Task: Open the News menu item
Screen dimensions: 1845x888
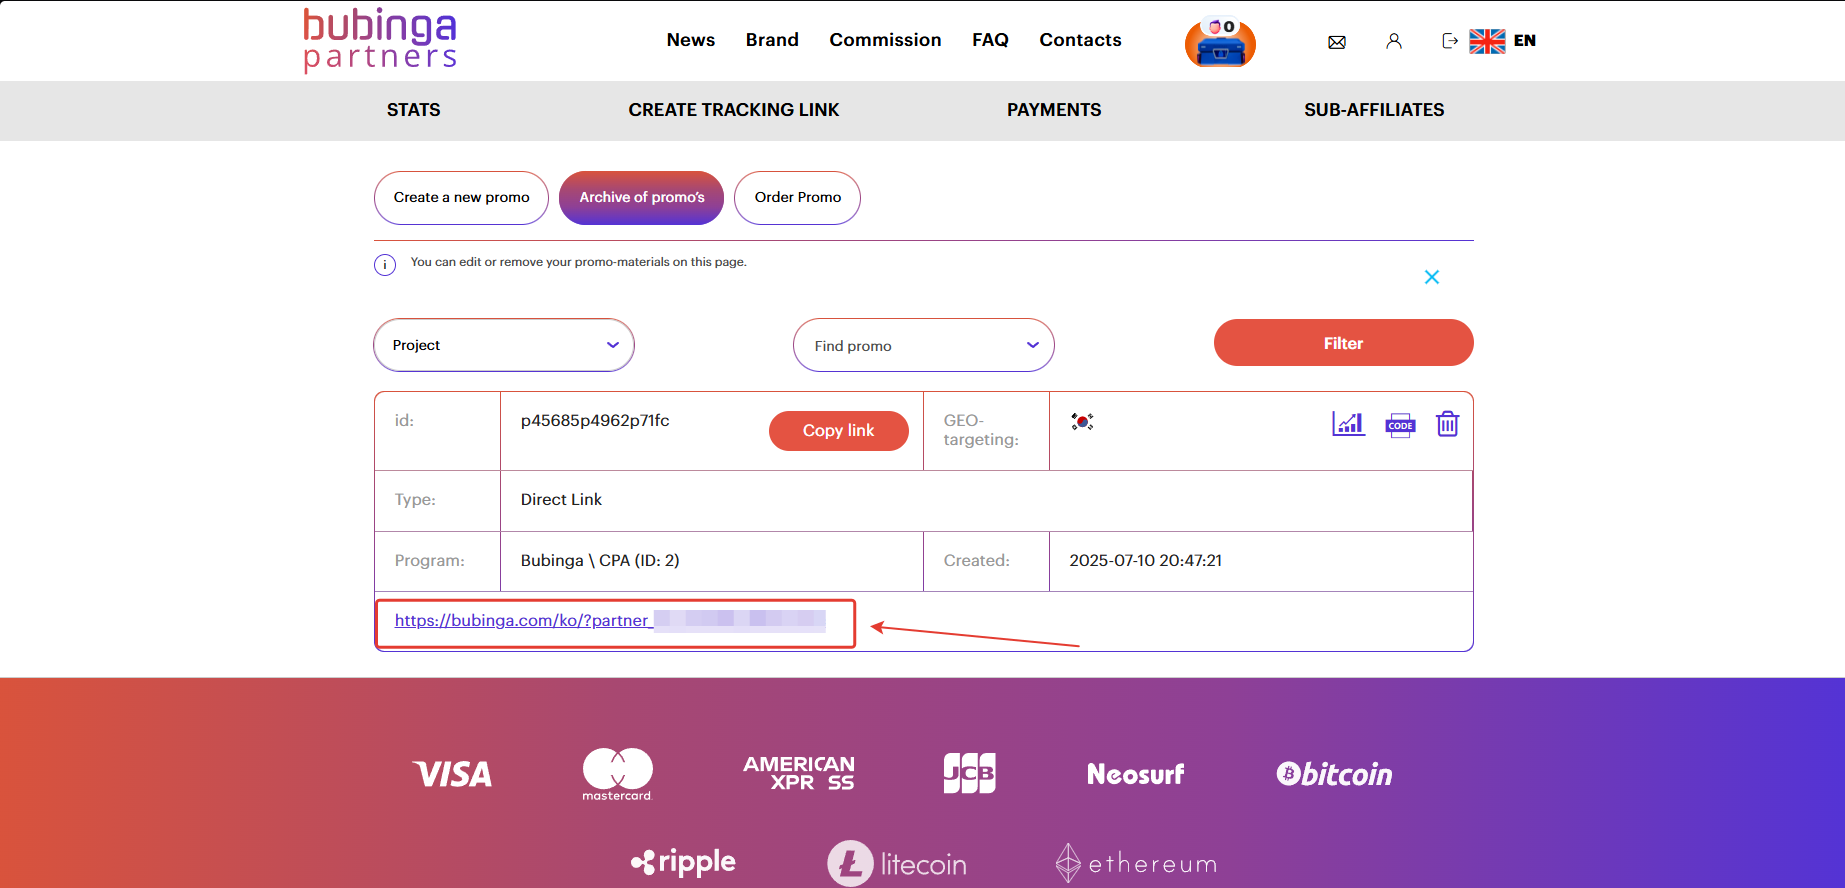Action: (691, 40)
